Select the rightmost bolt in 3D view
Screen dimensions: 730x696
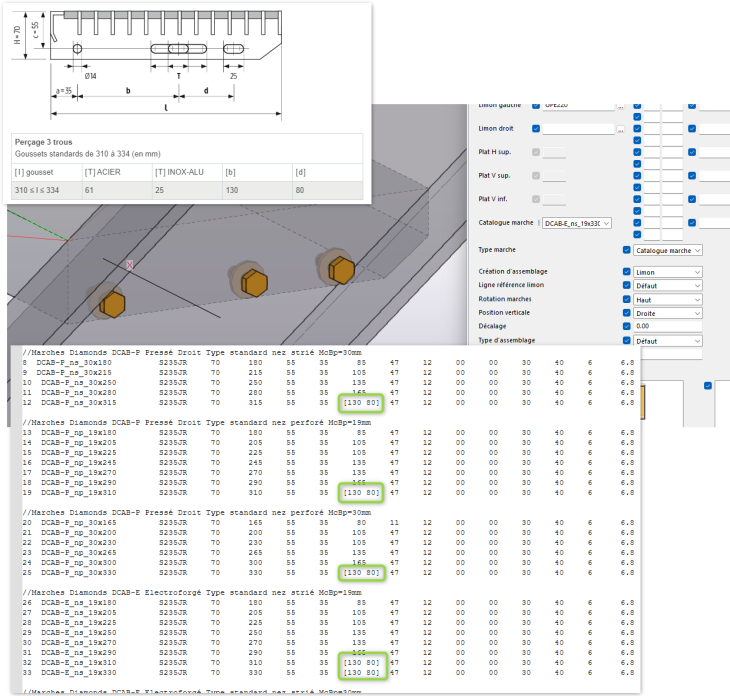340,269
